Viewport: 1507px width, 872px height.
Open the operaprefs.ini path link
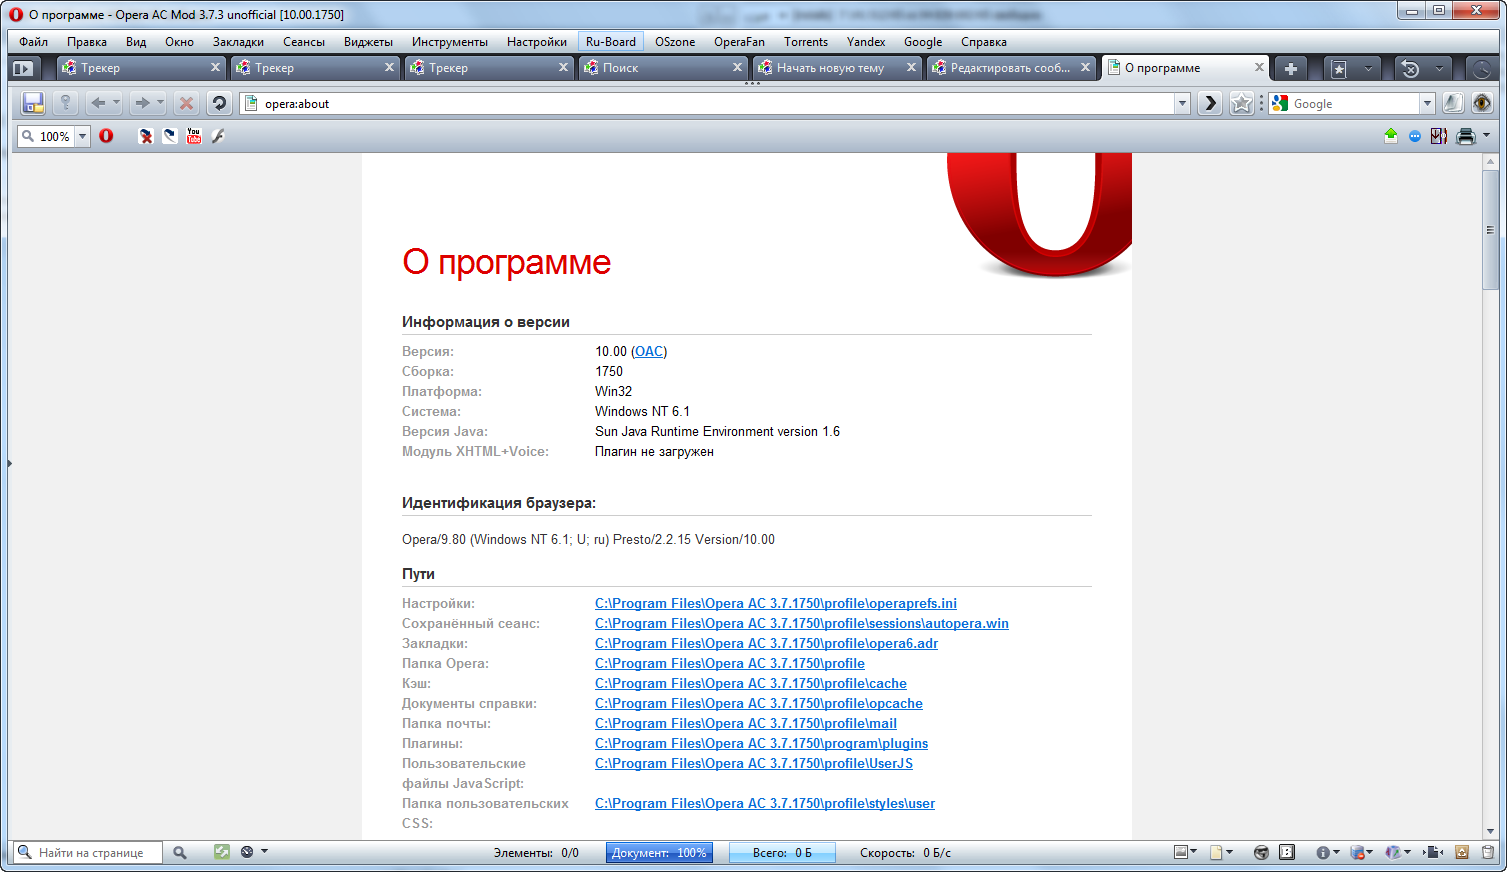click(776, 603)
